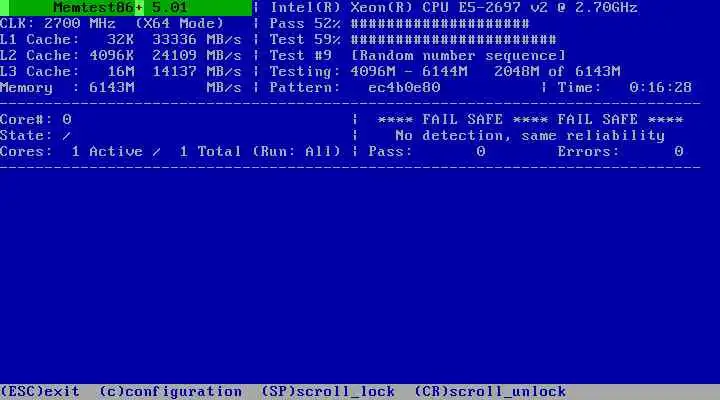Click the Memory 6143M readout
Image resolution: width=720 pixels, height=400 pixels.
[x=112, y=87]
